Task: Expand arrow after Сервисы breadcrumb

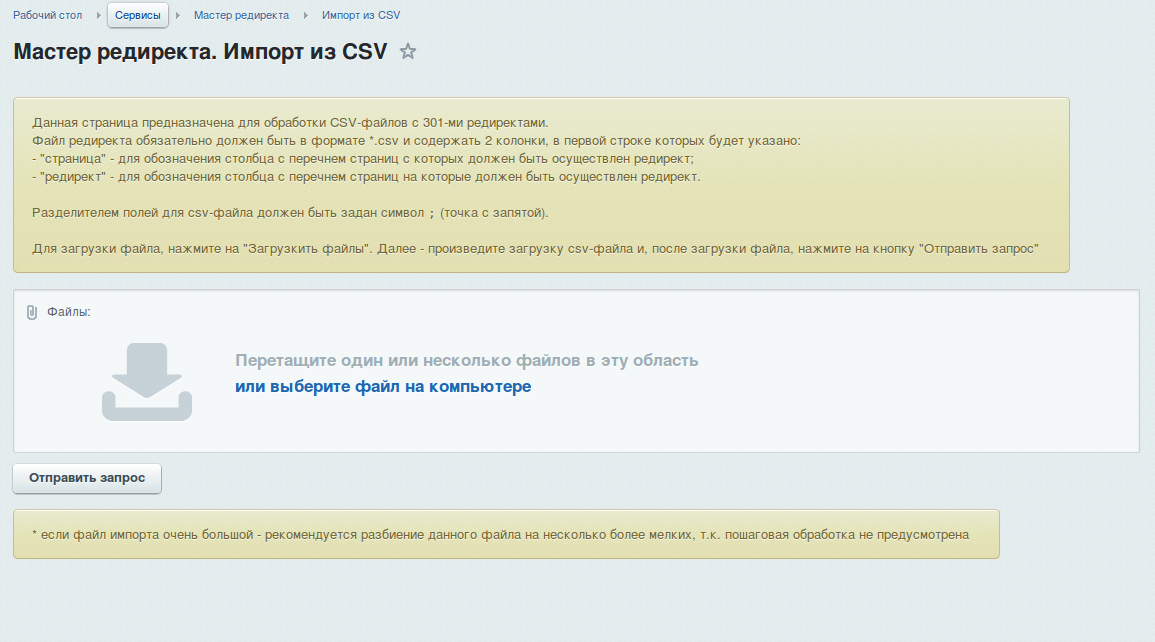Action: coord(178,16)
